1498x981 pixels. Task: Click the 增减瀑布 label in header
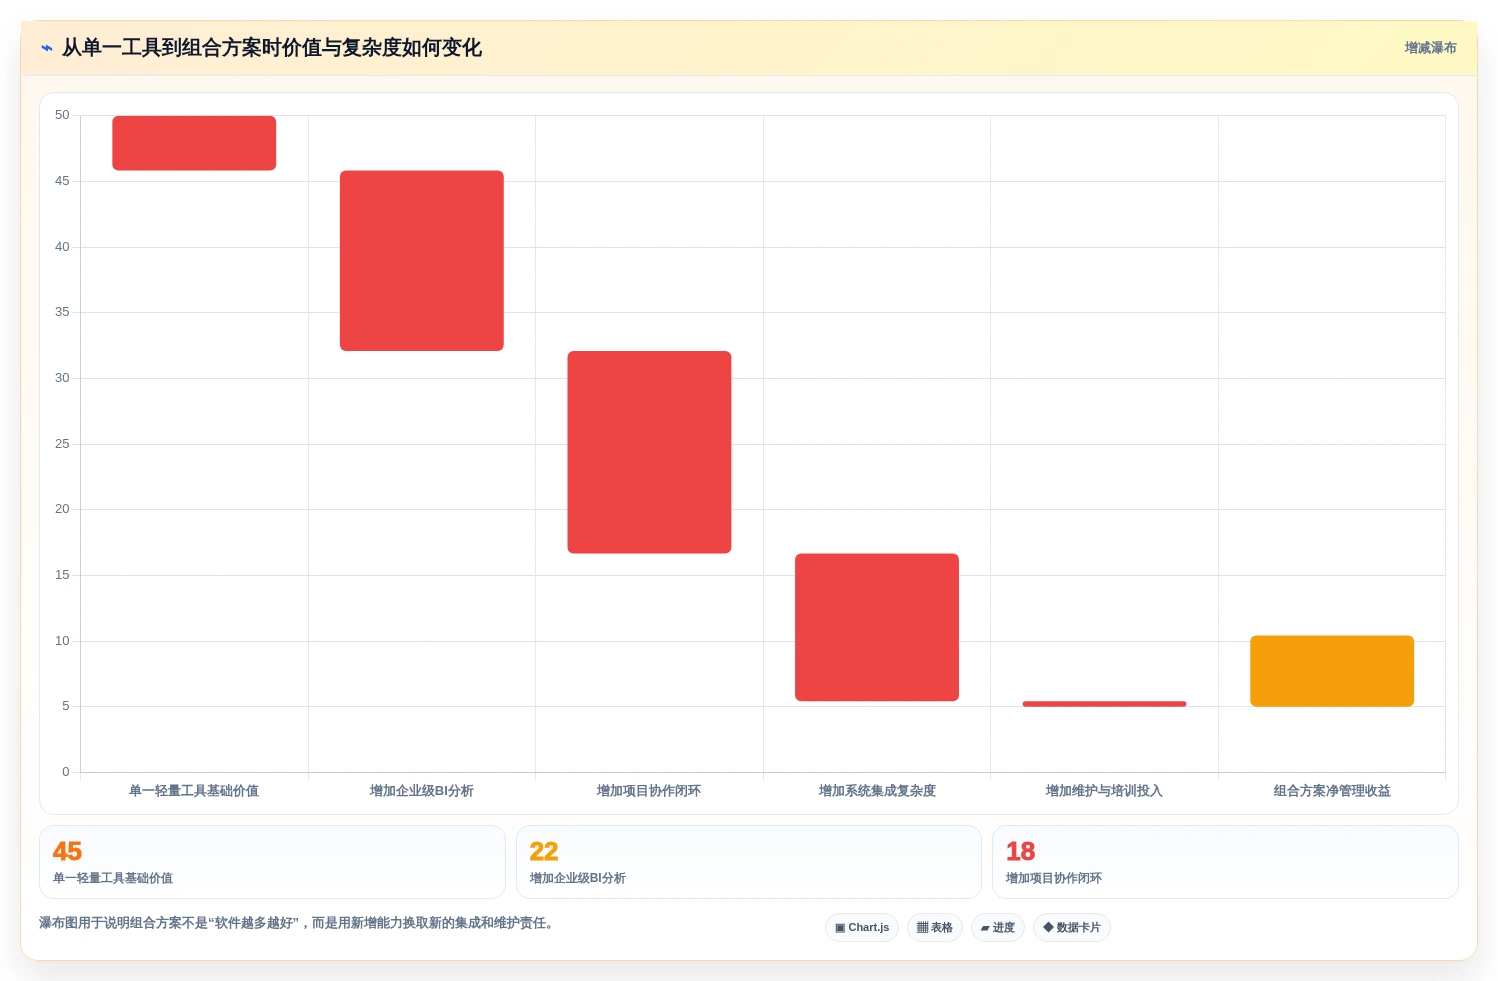(1430, 48)
